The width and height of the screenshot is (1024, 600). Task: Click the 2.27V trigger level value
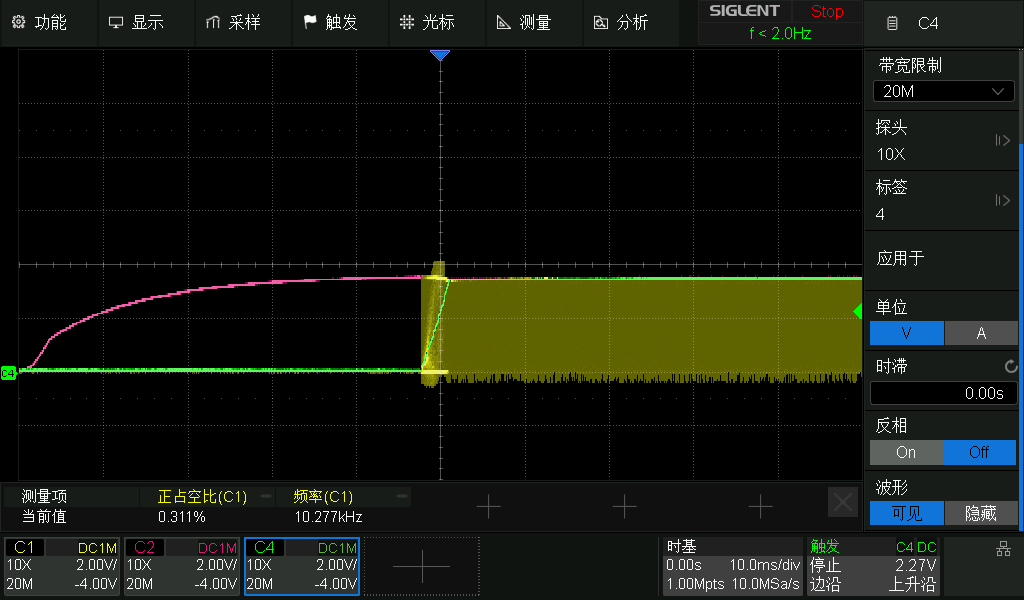[x=916, y=565]
